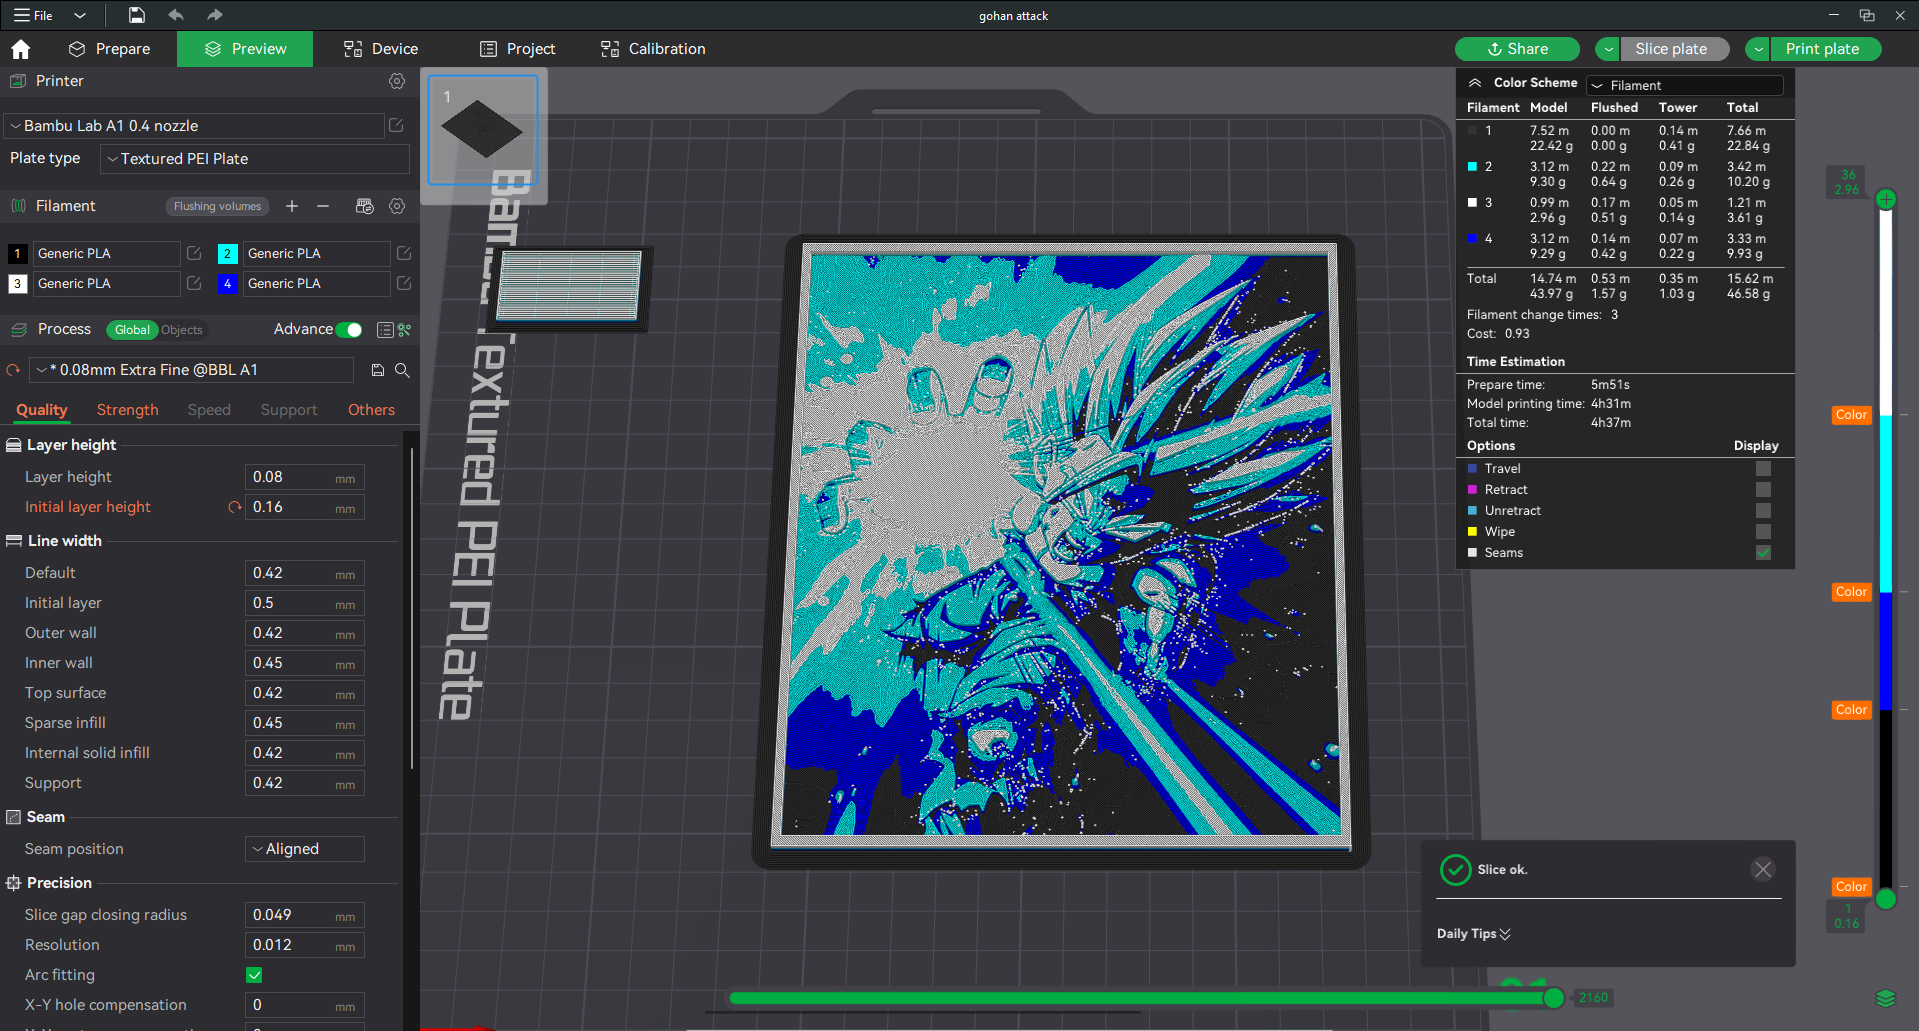Redo the last action

pyautogui.click(x=214, y=15)
